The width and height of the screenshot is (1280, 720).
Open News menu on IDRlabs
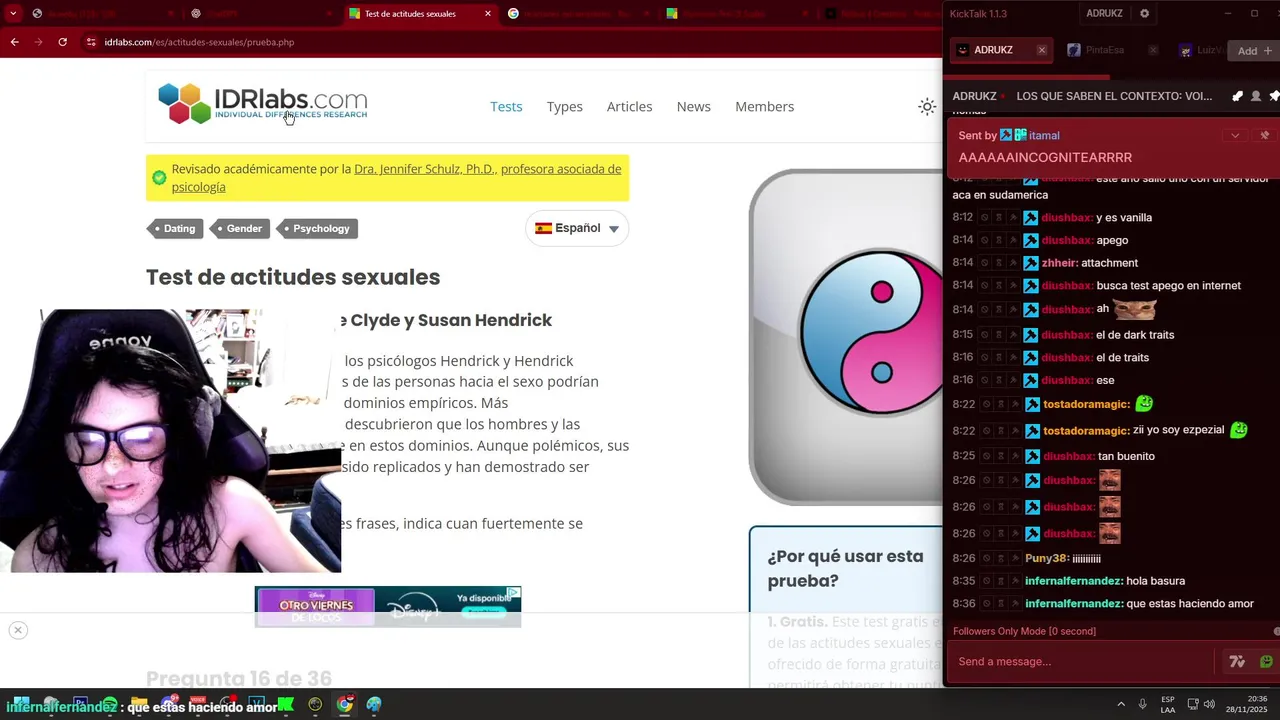(693, 107)
